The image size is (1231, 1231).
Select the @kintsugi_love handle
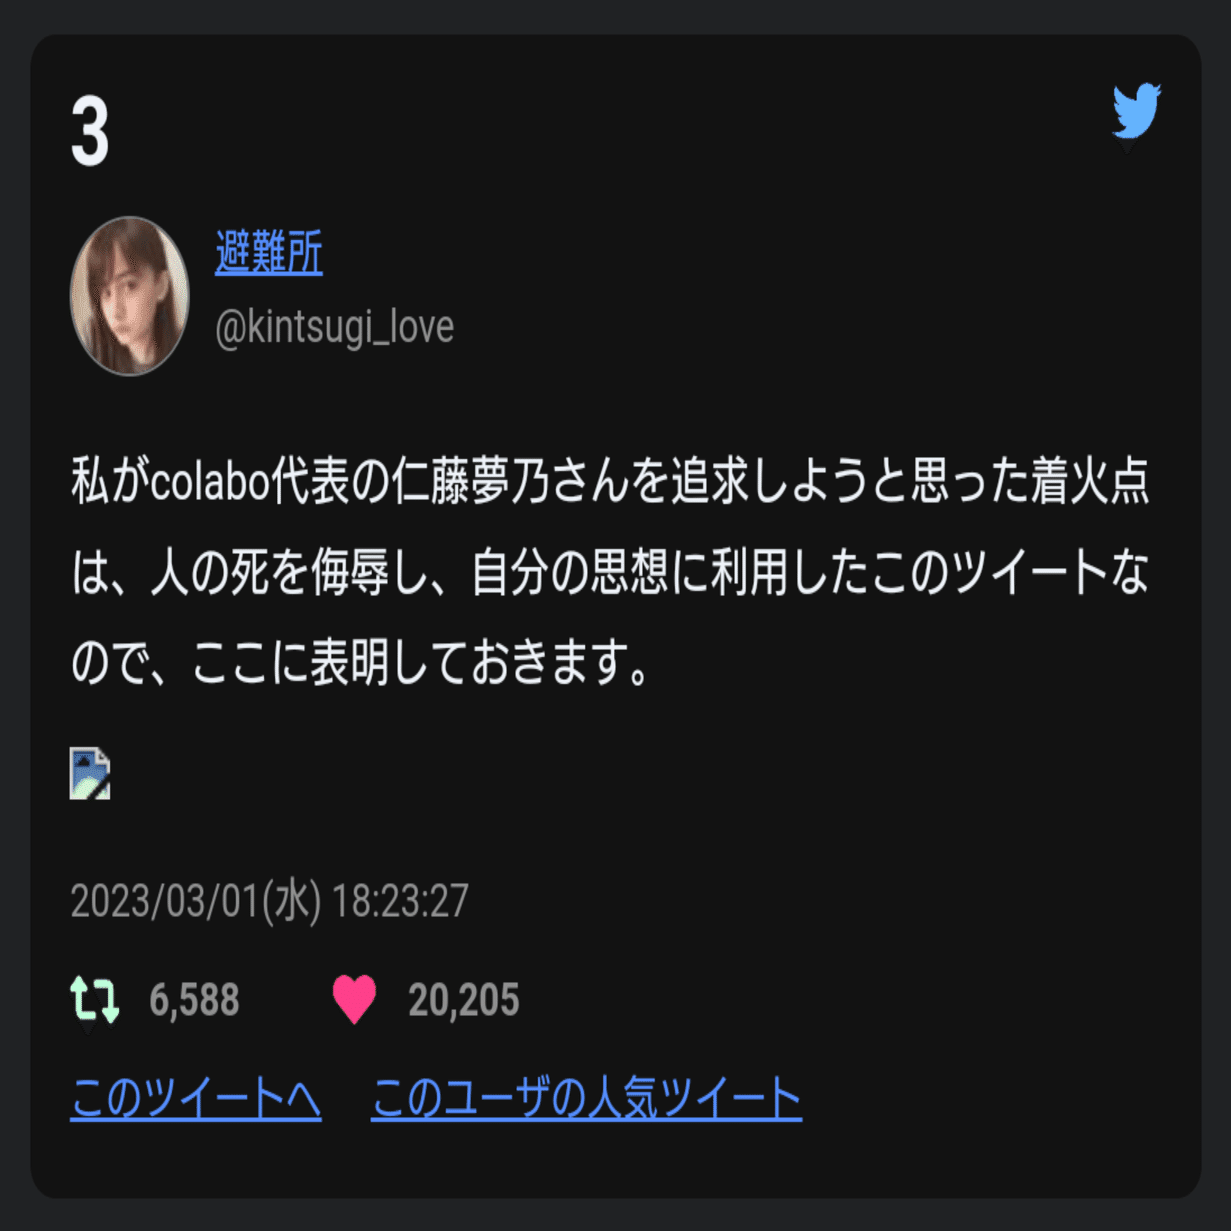pos(334,327)
